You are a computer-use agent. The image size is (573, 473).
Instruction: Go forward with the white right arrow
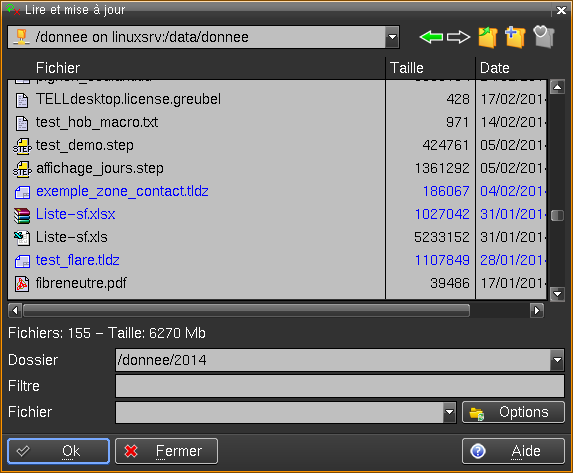pos(458,37)
